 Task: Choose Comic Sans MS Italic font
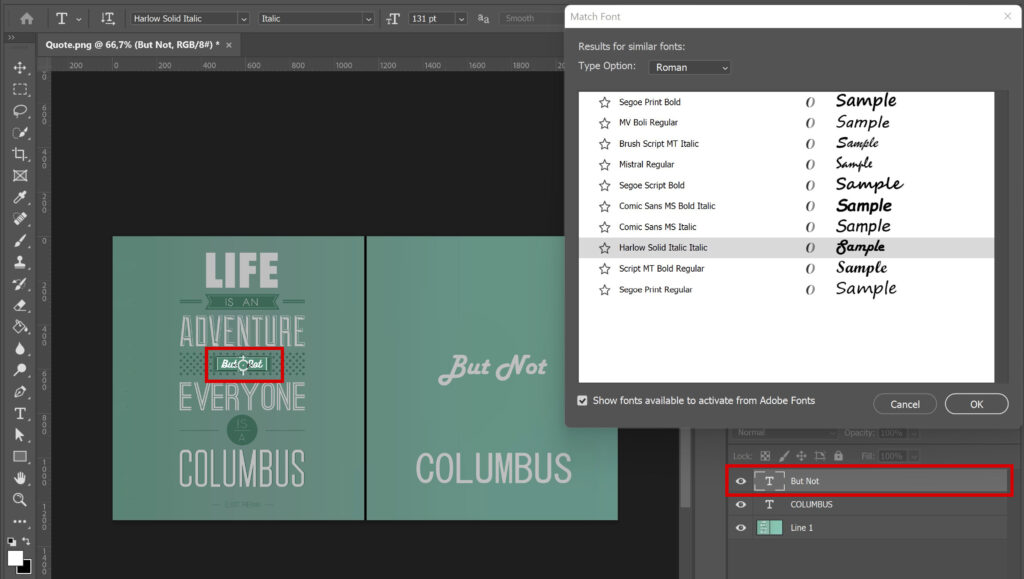pyautogui.click(x=786, y=227)
